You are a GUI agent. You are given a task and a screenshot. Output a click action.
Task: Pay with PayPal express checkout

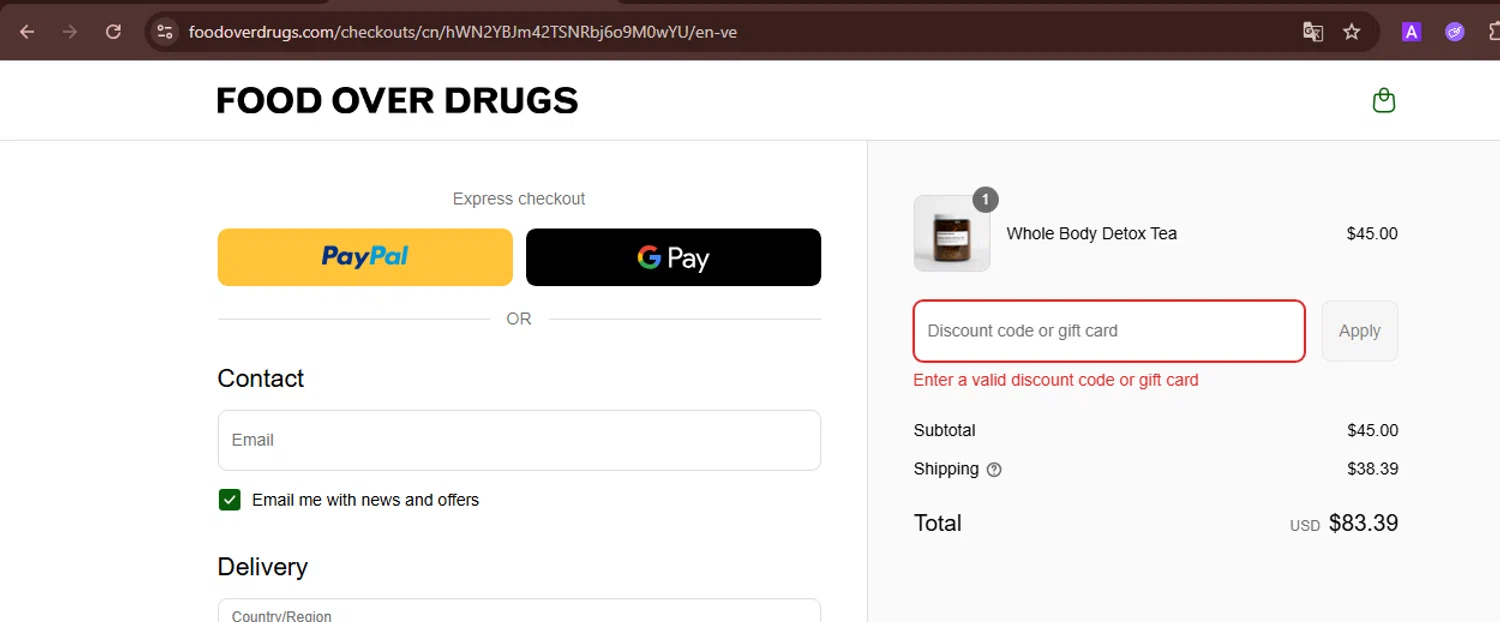coord(365,257)
